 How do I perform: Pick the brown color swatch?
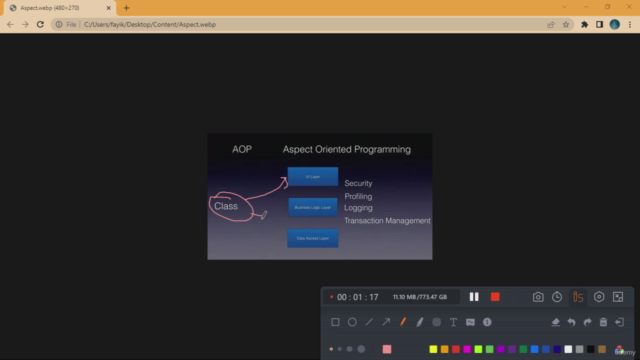602,349
